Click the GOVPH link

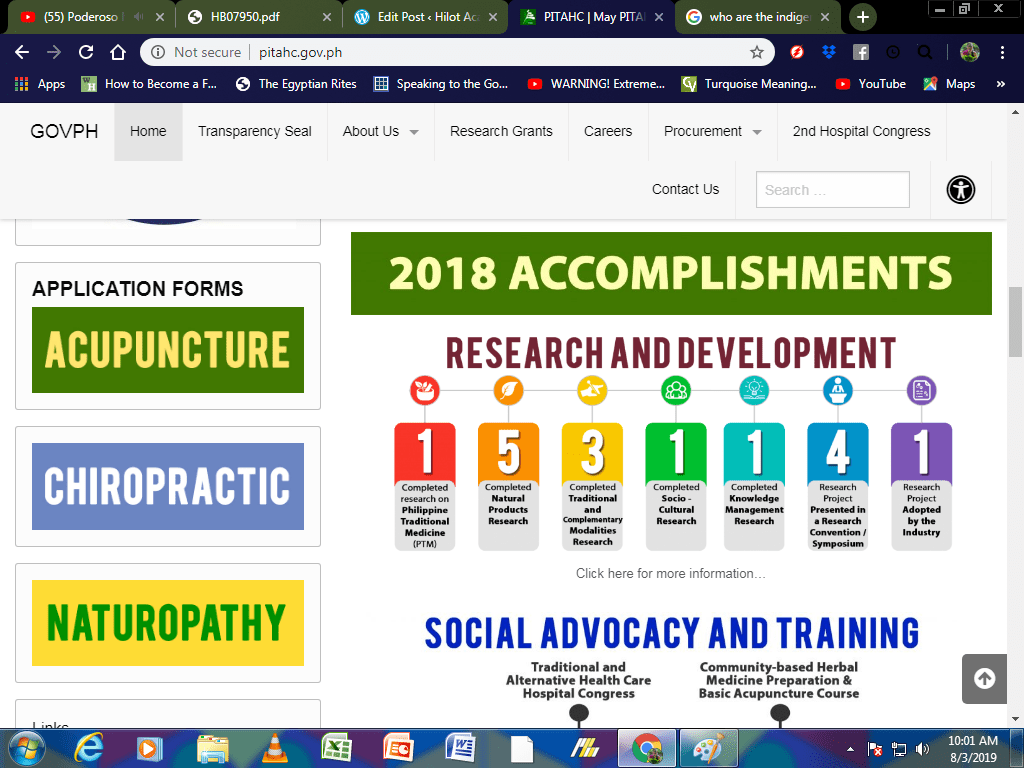(x=64, y=131)
